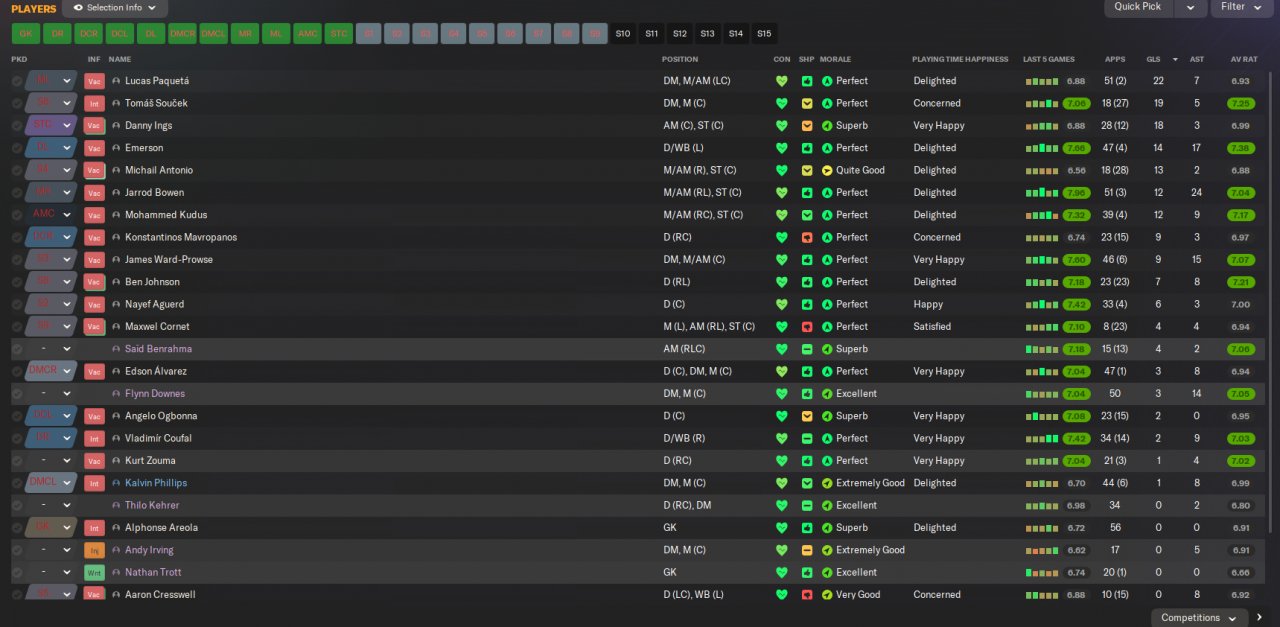Image resolution: width=1280 pixels, height=627 pixels.
Task: Toggle the picked checkmark for Lucas Paquetá
Action: (17, 81)
